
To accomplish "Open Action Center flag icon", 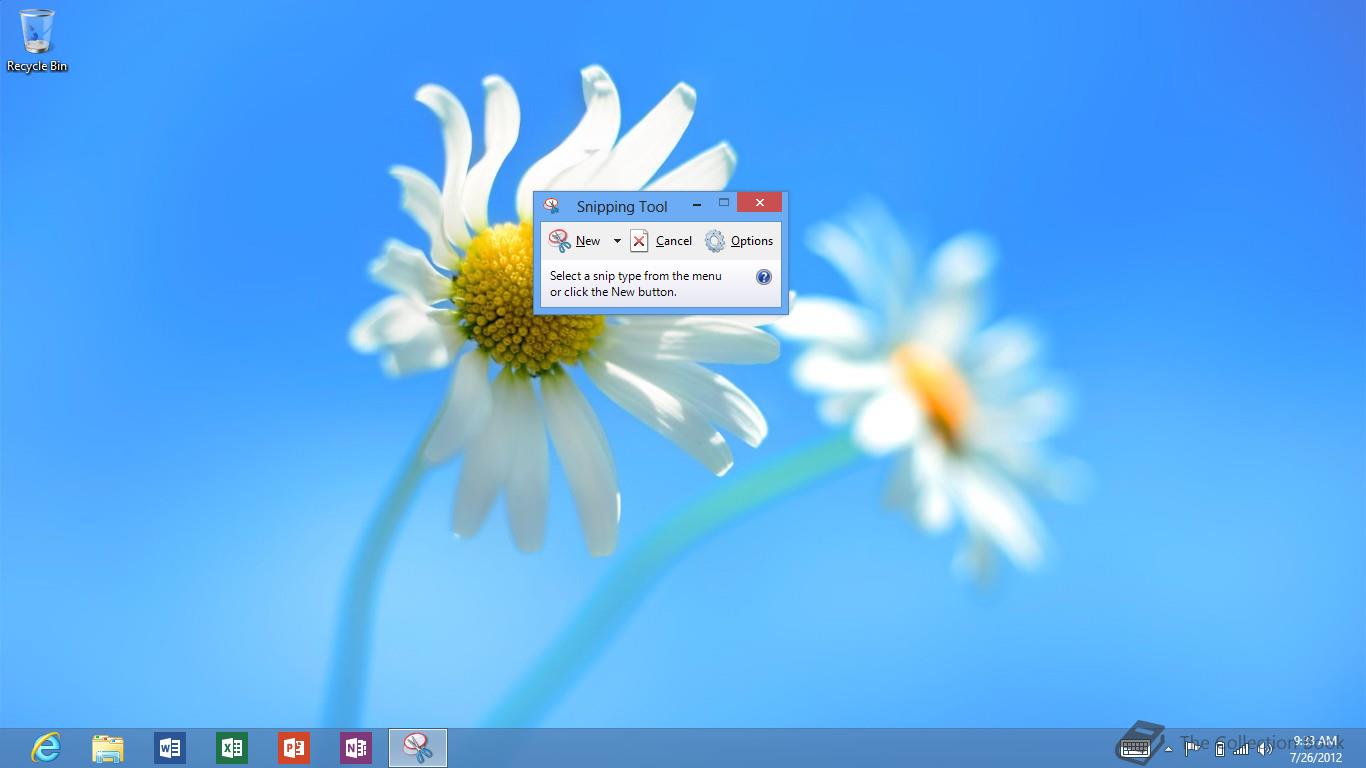I will pos(1192,748).
